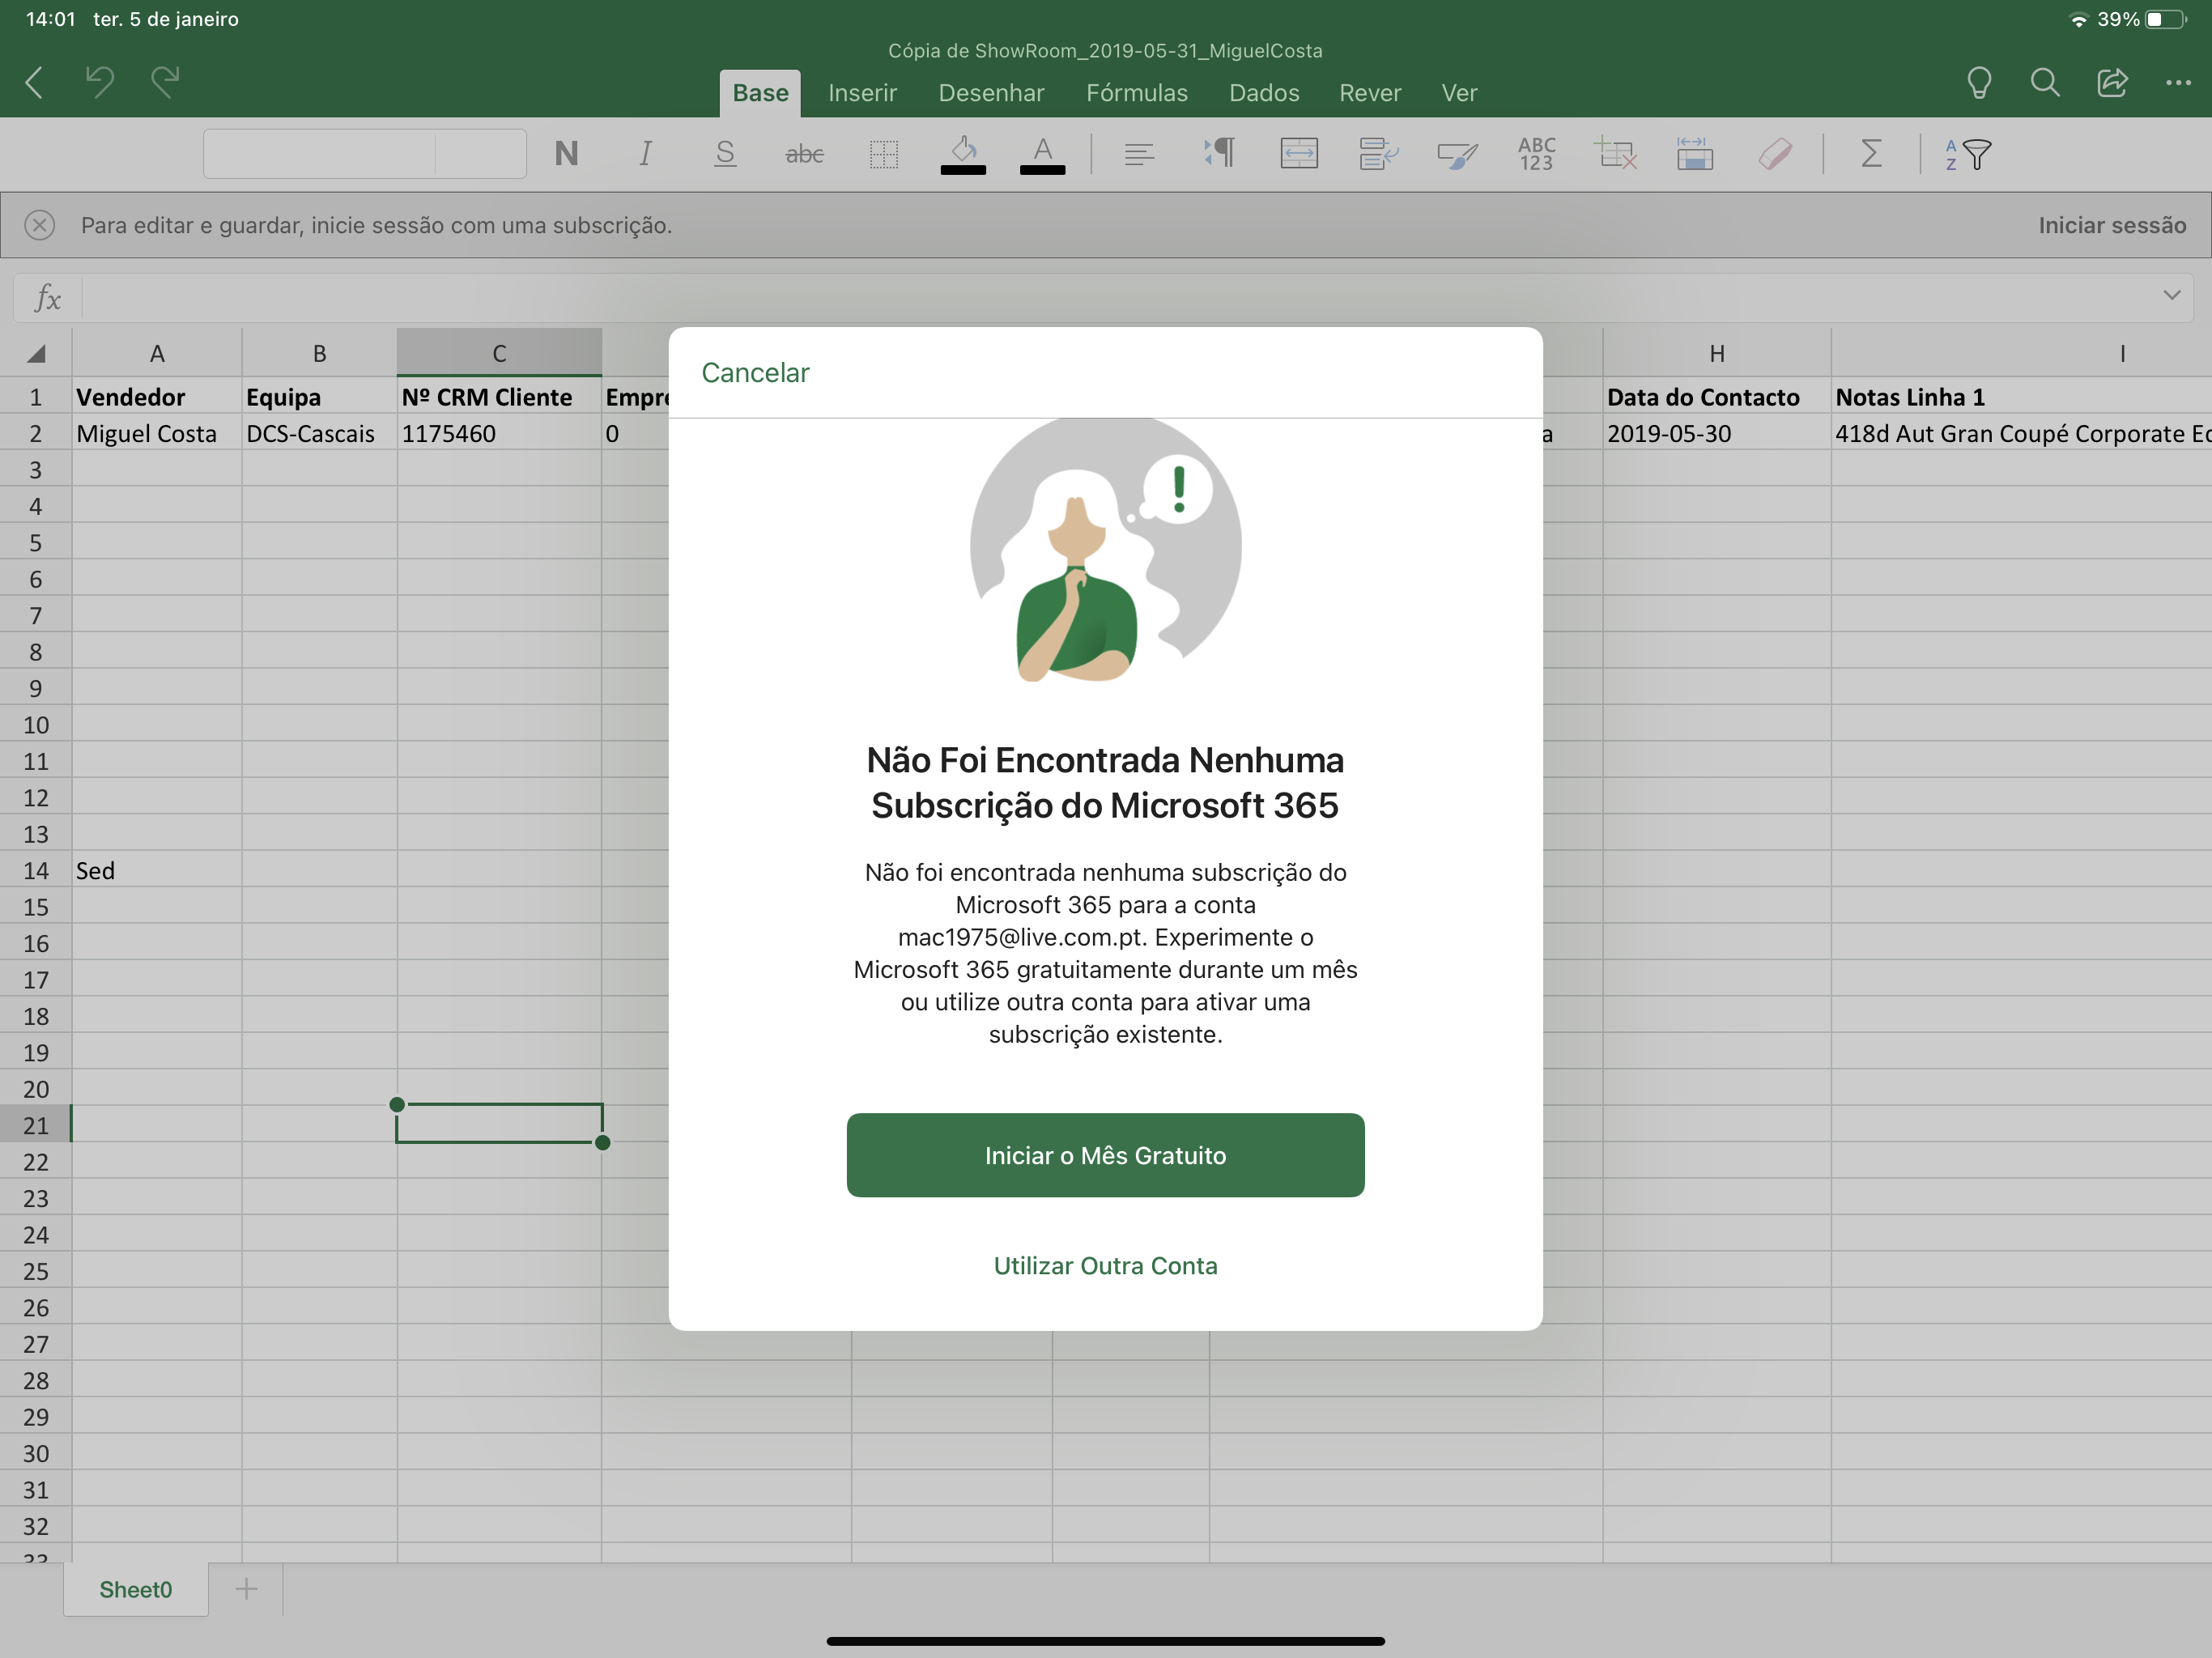Switch to the Fórmulas tab
The image size is (2212, 1658).
coord(1136,93)
